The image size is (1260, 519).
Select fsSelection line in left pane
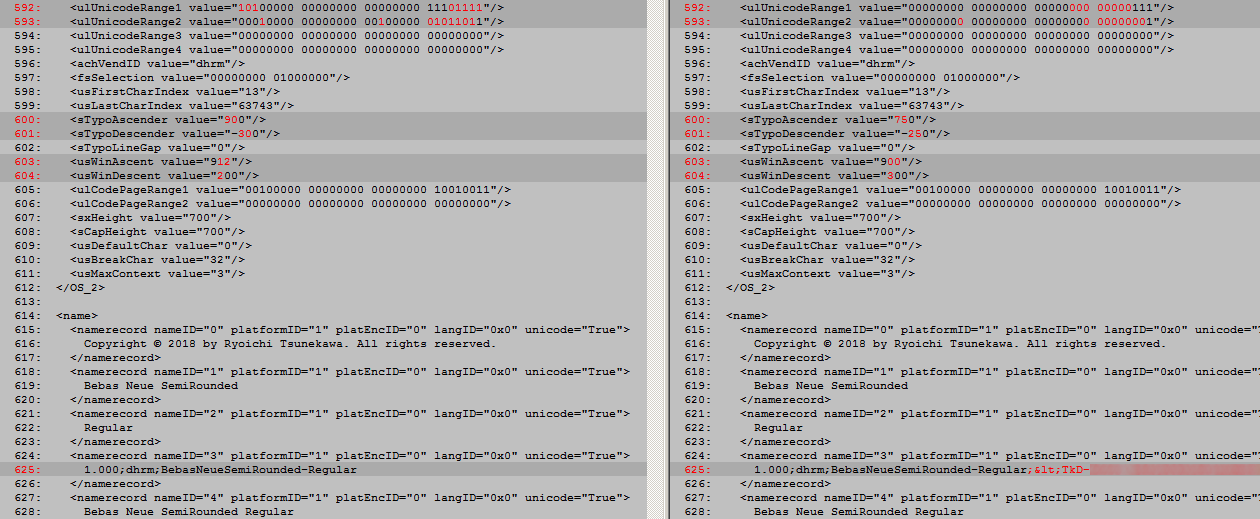(x=210, y=77)
